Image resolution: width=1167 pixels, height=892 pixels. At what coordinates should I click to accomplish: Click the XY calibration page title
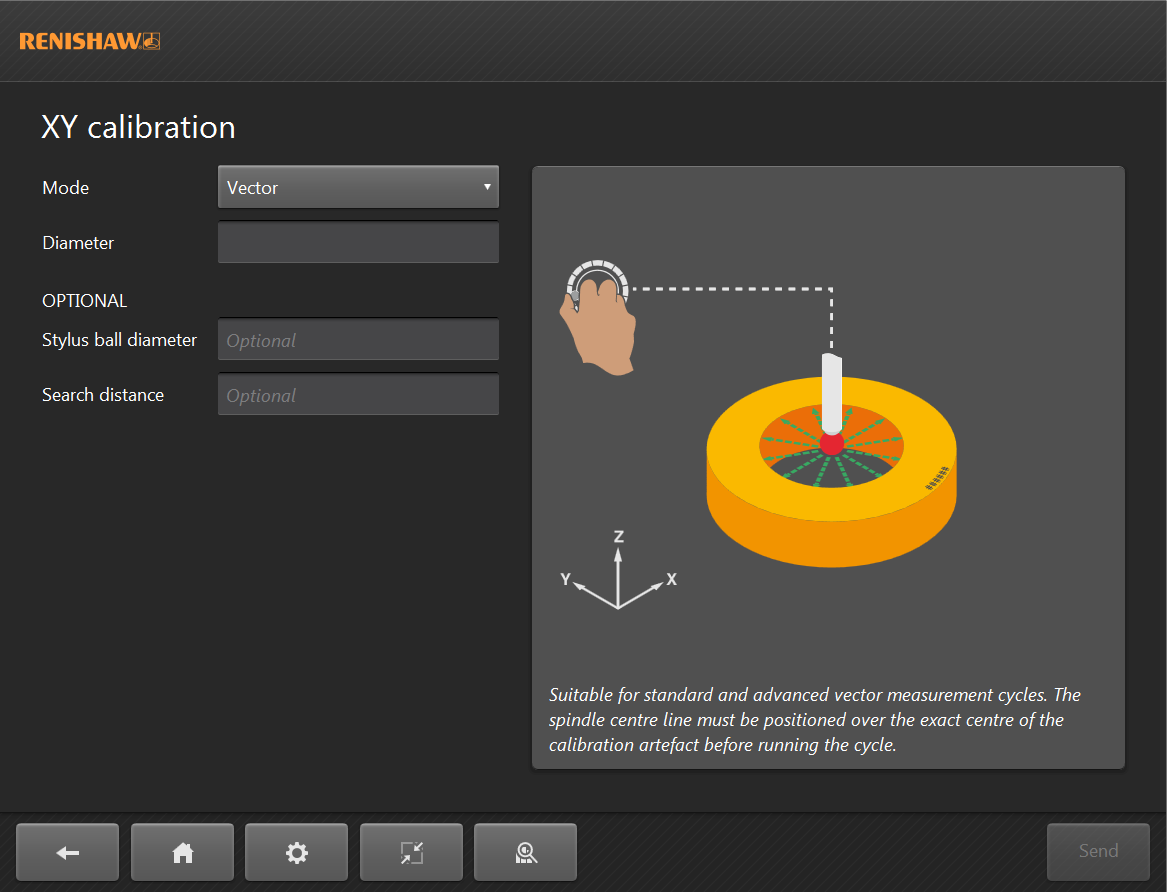138,127
